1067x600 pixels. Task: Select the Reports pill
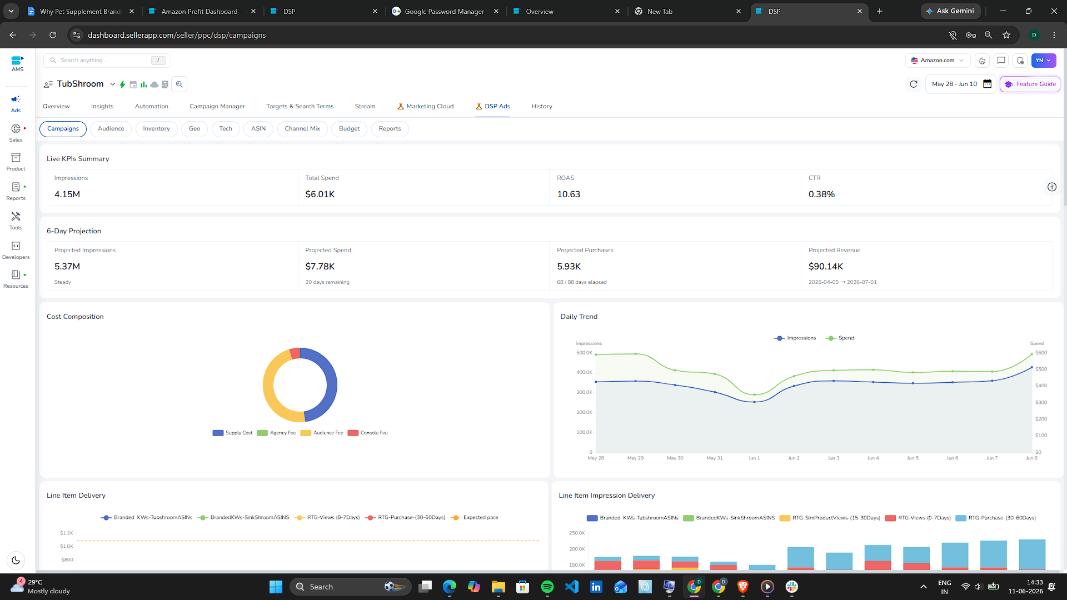(390, 129)
